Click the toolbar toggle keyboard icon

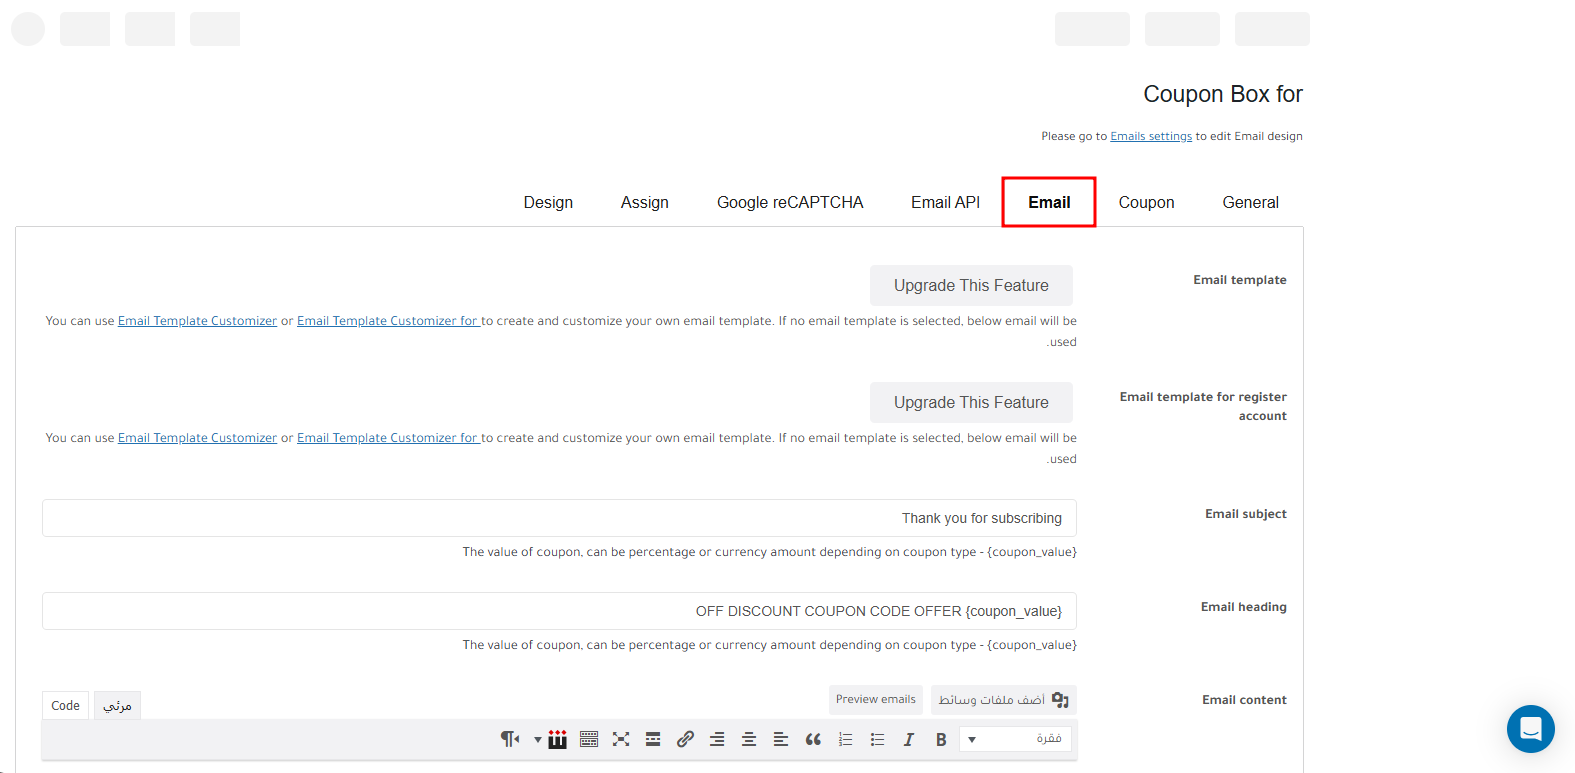coord(589,739)
